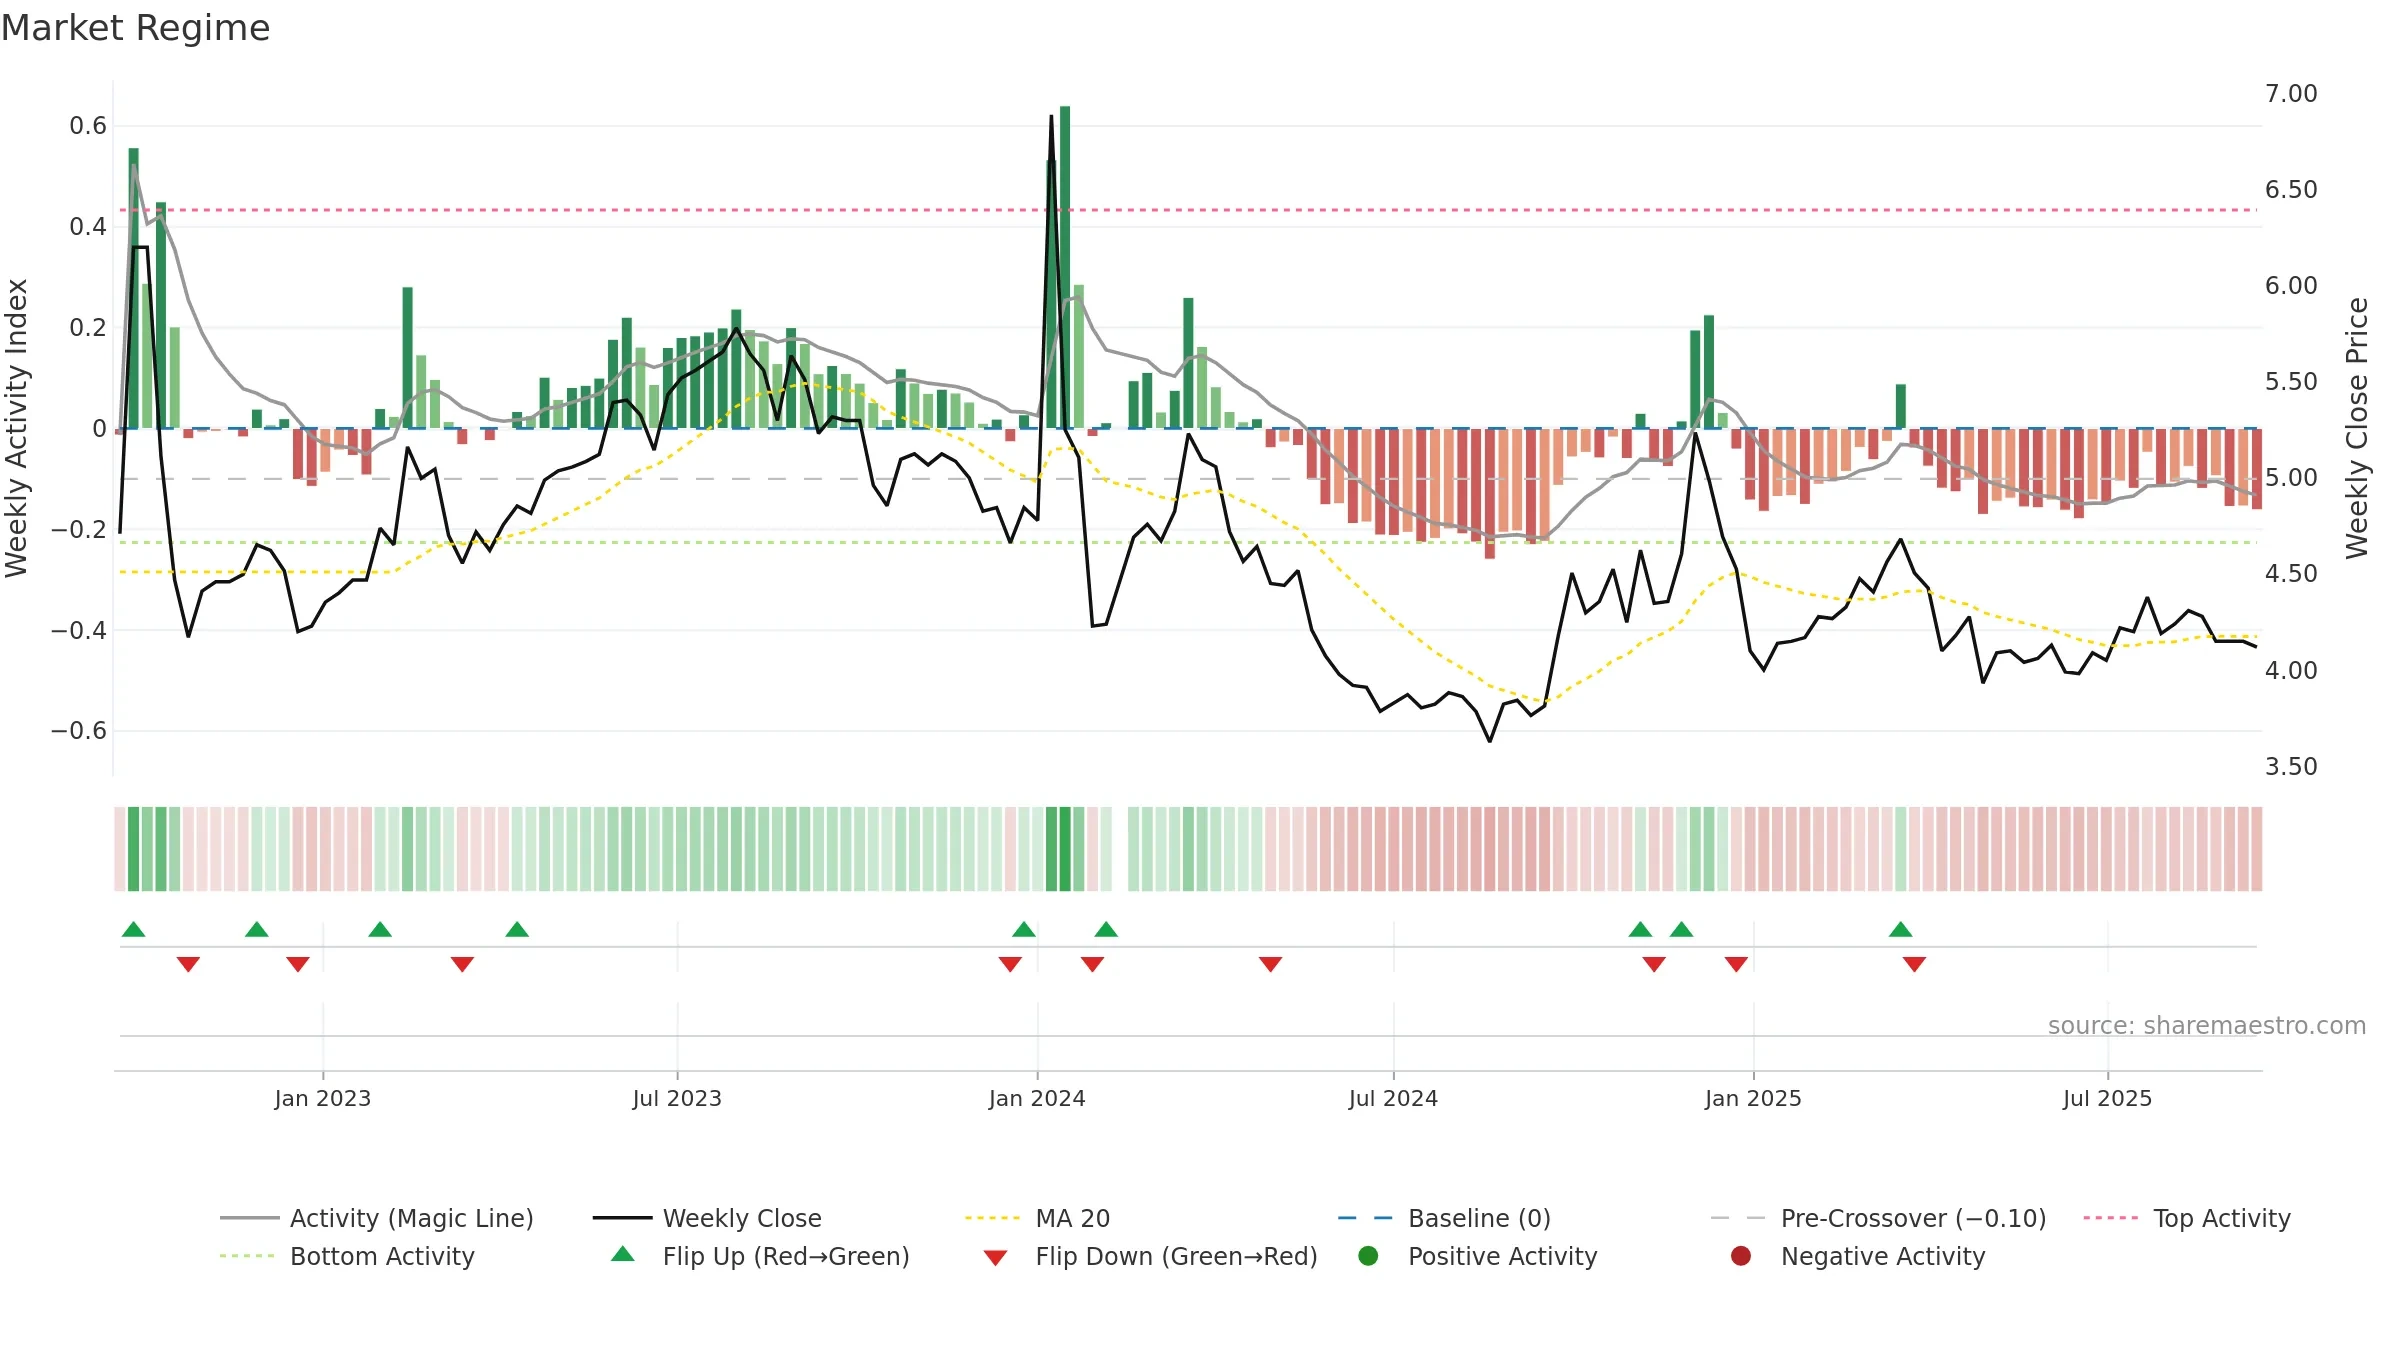Toggle the Bottom Activity legend entry
The height and width of the screenshot is (1350, 2400).
[x=347, y=1256]
